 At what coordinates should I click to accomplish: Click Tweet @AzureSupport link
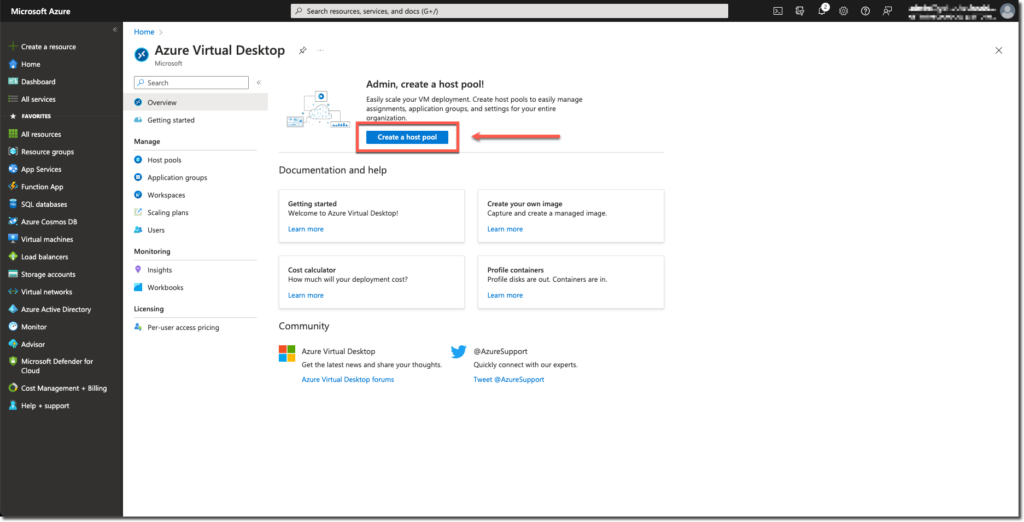coord(509,380)
